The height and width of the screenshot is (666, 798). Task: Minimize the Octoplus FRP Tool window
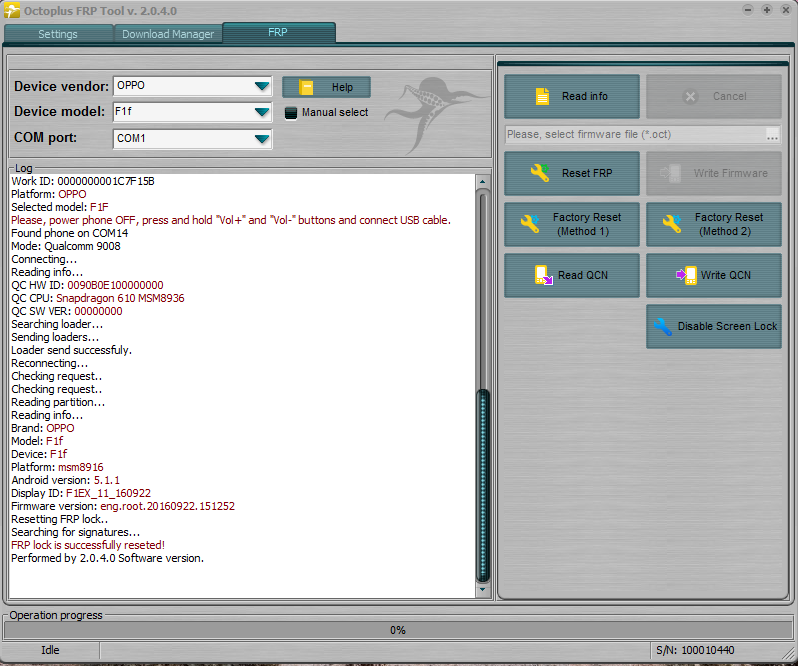point(748,10)
